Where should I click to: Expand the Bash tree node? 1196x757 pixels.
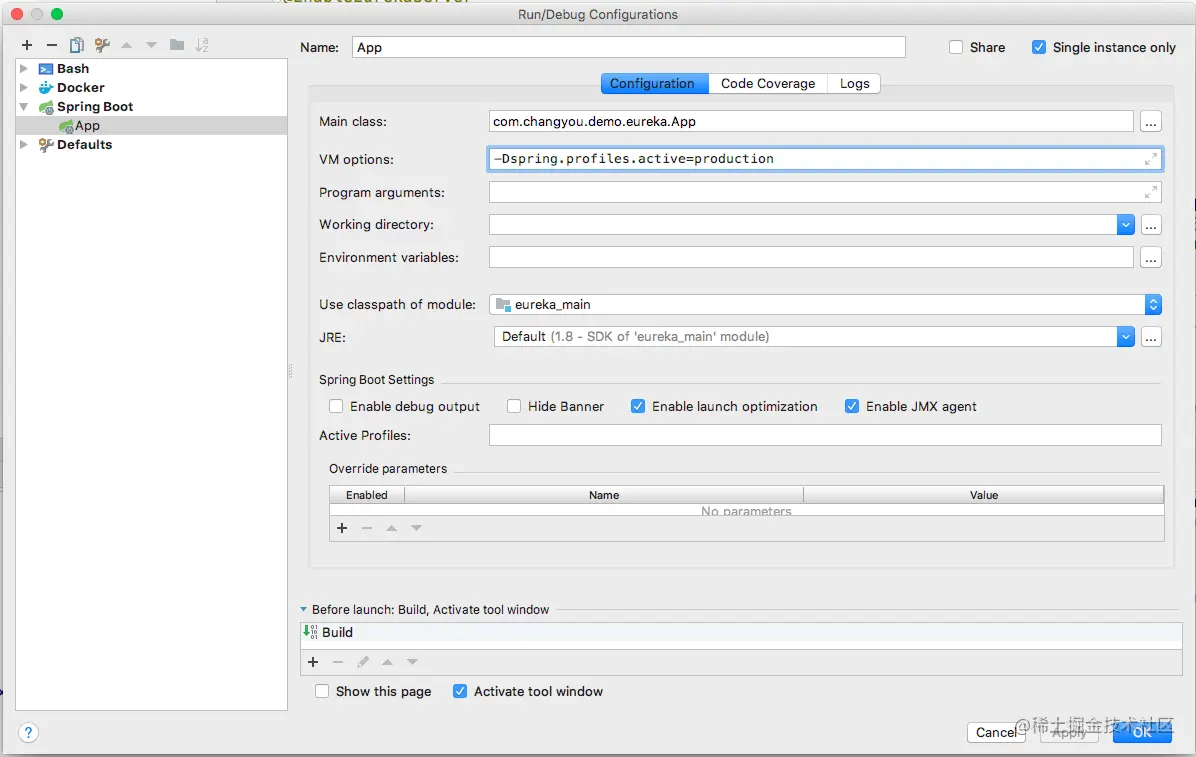pyautogui.click(x=24, y=69)
